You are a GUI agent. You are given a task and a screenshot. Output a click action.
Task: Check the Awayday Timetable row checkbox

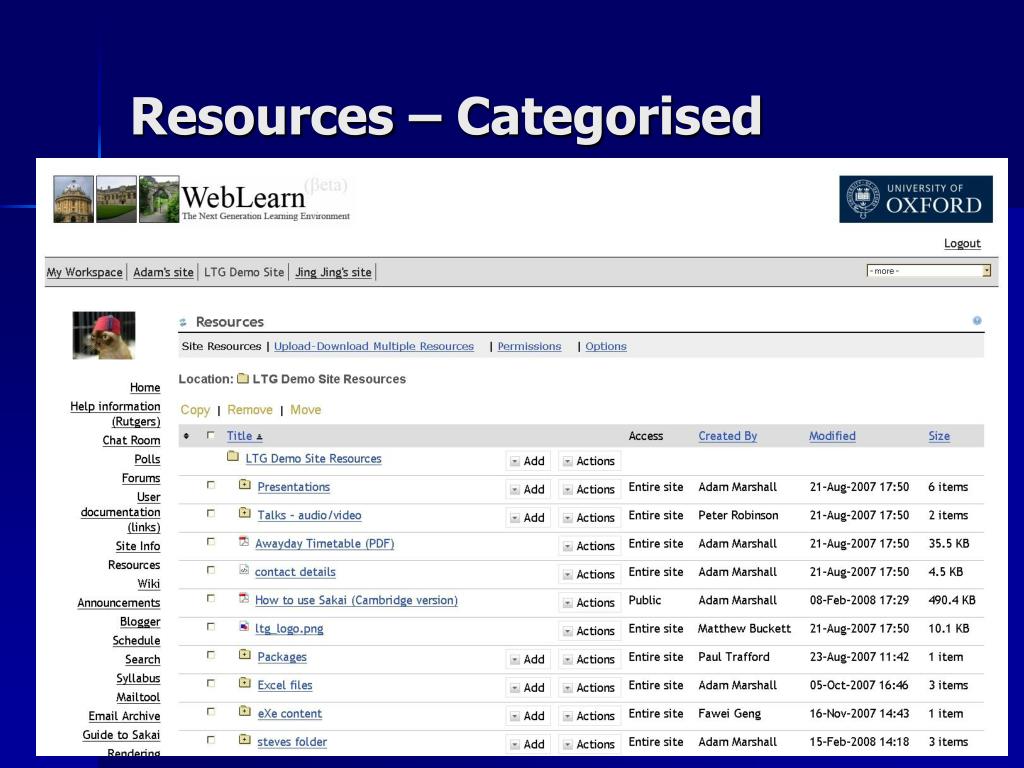coord(210,541)
